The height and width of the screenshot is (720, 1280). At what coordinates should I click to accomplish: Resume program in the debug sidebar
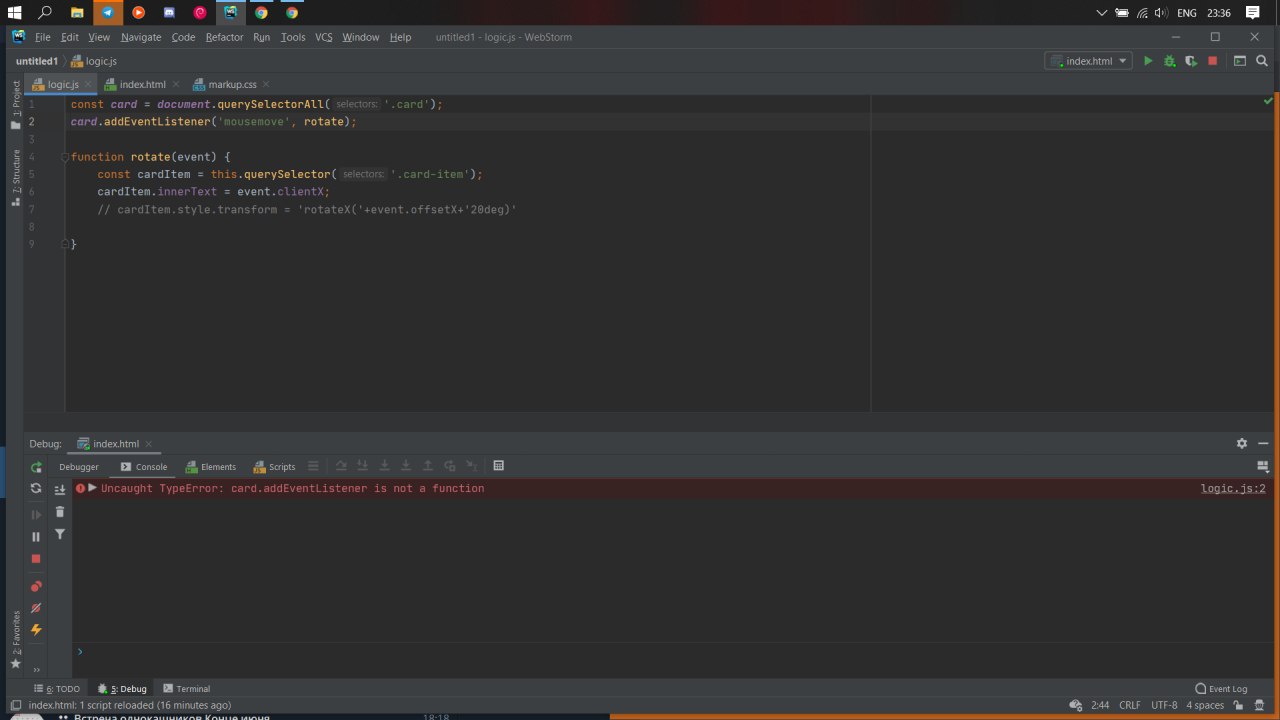point(36,514)
